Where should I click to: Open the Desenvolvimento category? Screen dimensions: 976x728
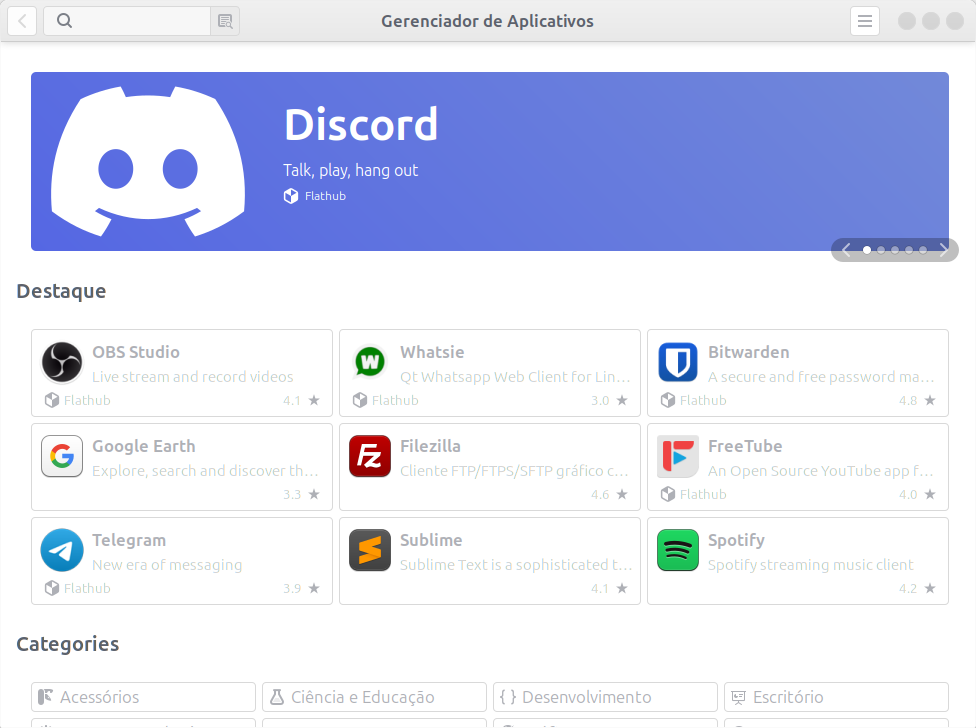(x=605, y=697)
